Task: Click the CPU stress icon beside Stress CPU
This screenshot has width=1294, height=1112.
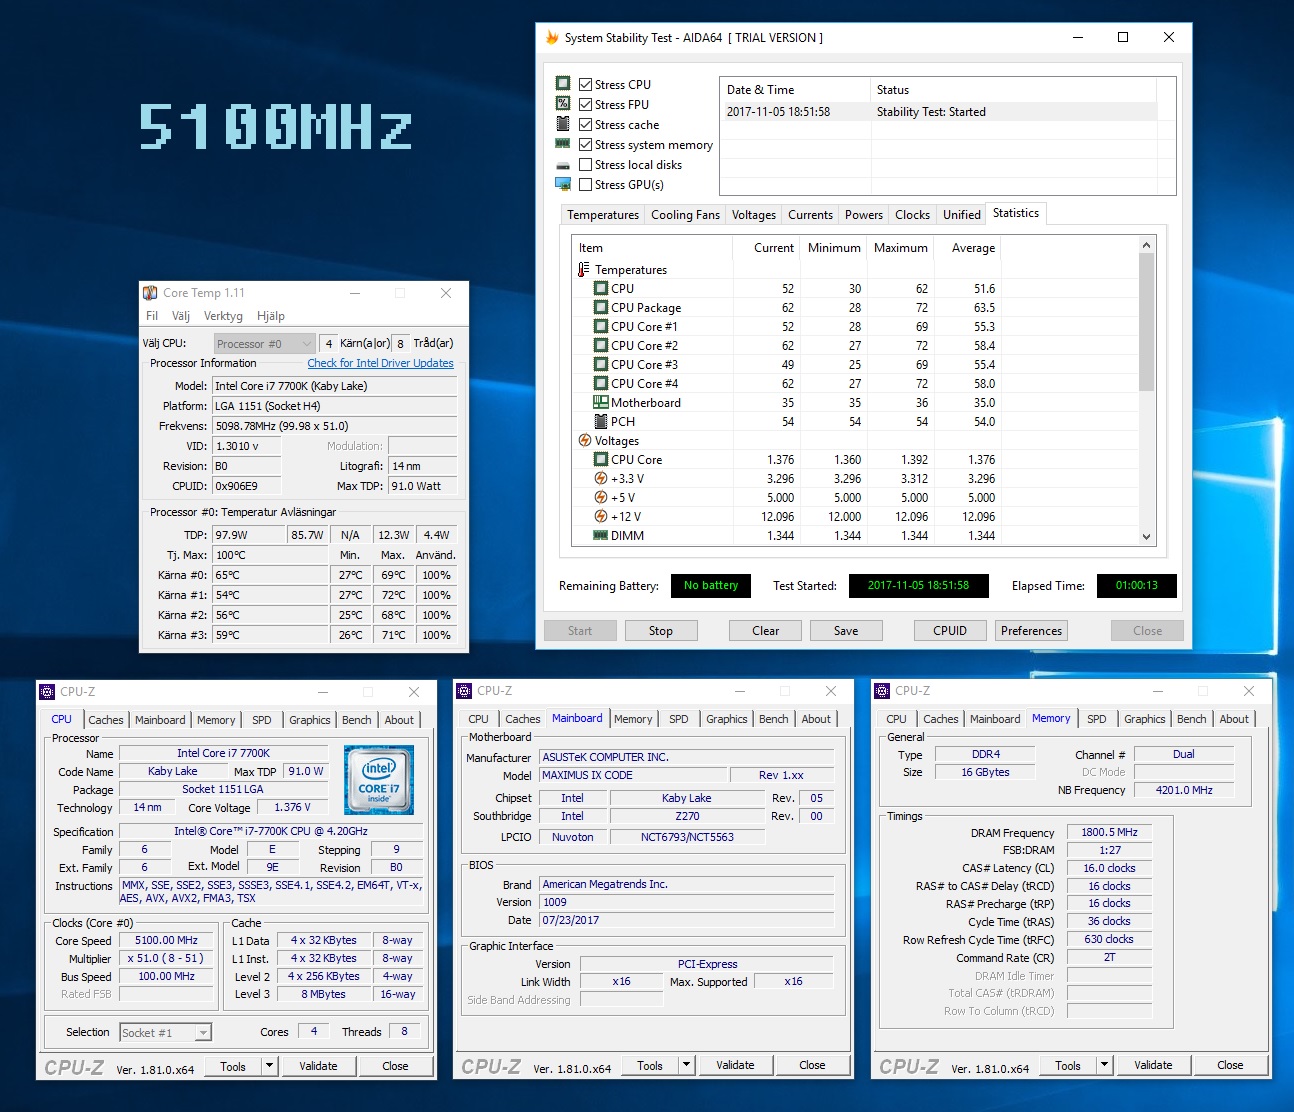Action: 563,83
